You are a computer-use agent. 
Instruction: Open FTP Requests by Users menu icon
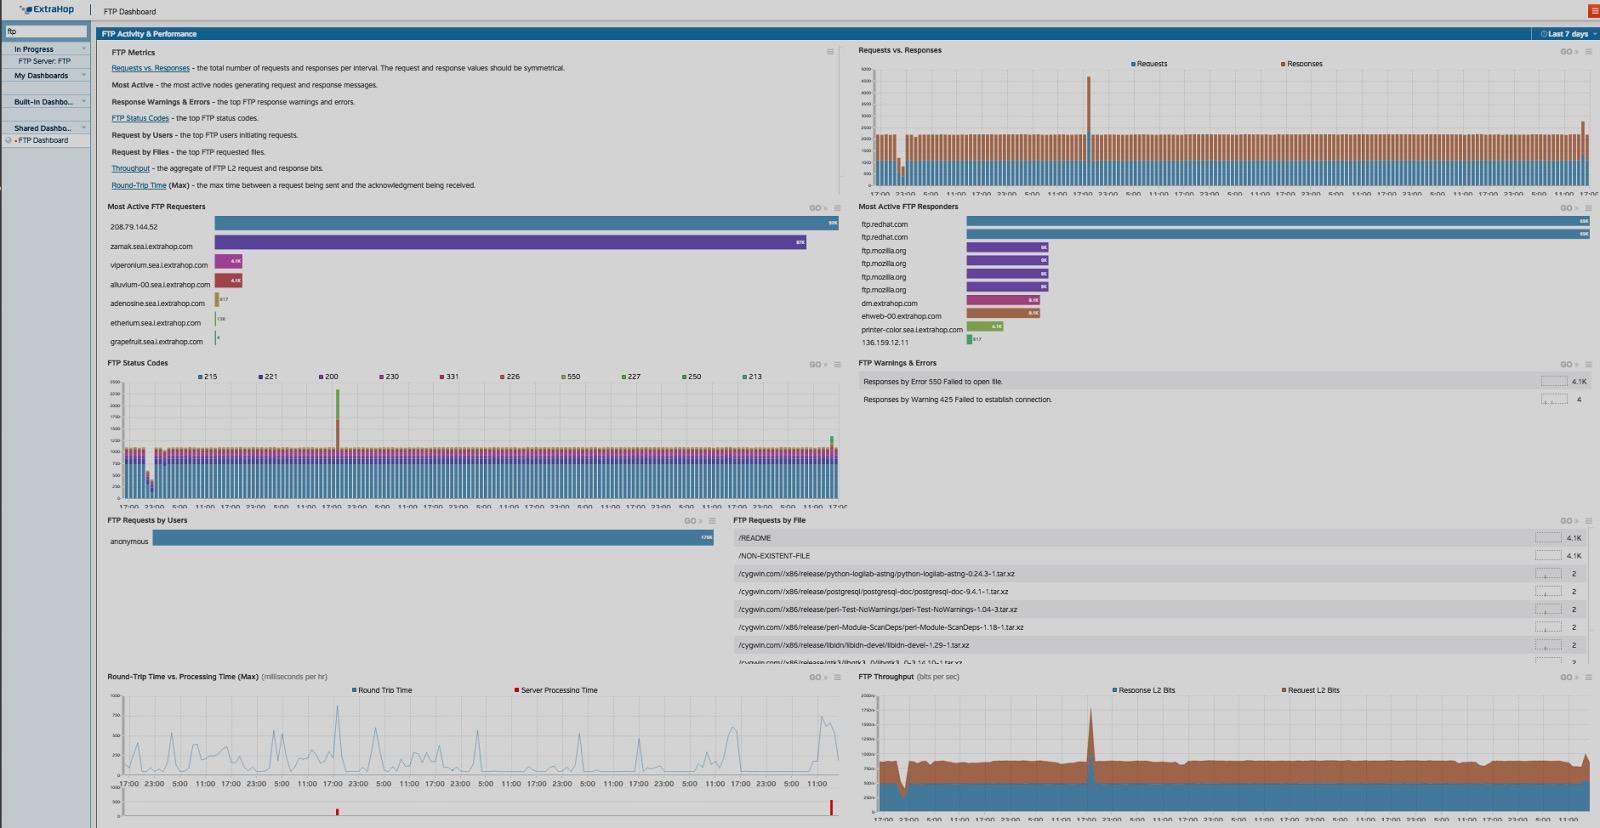(x=712, y=521)
